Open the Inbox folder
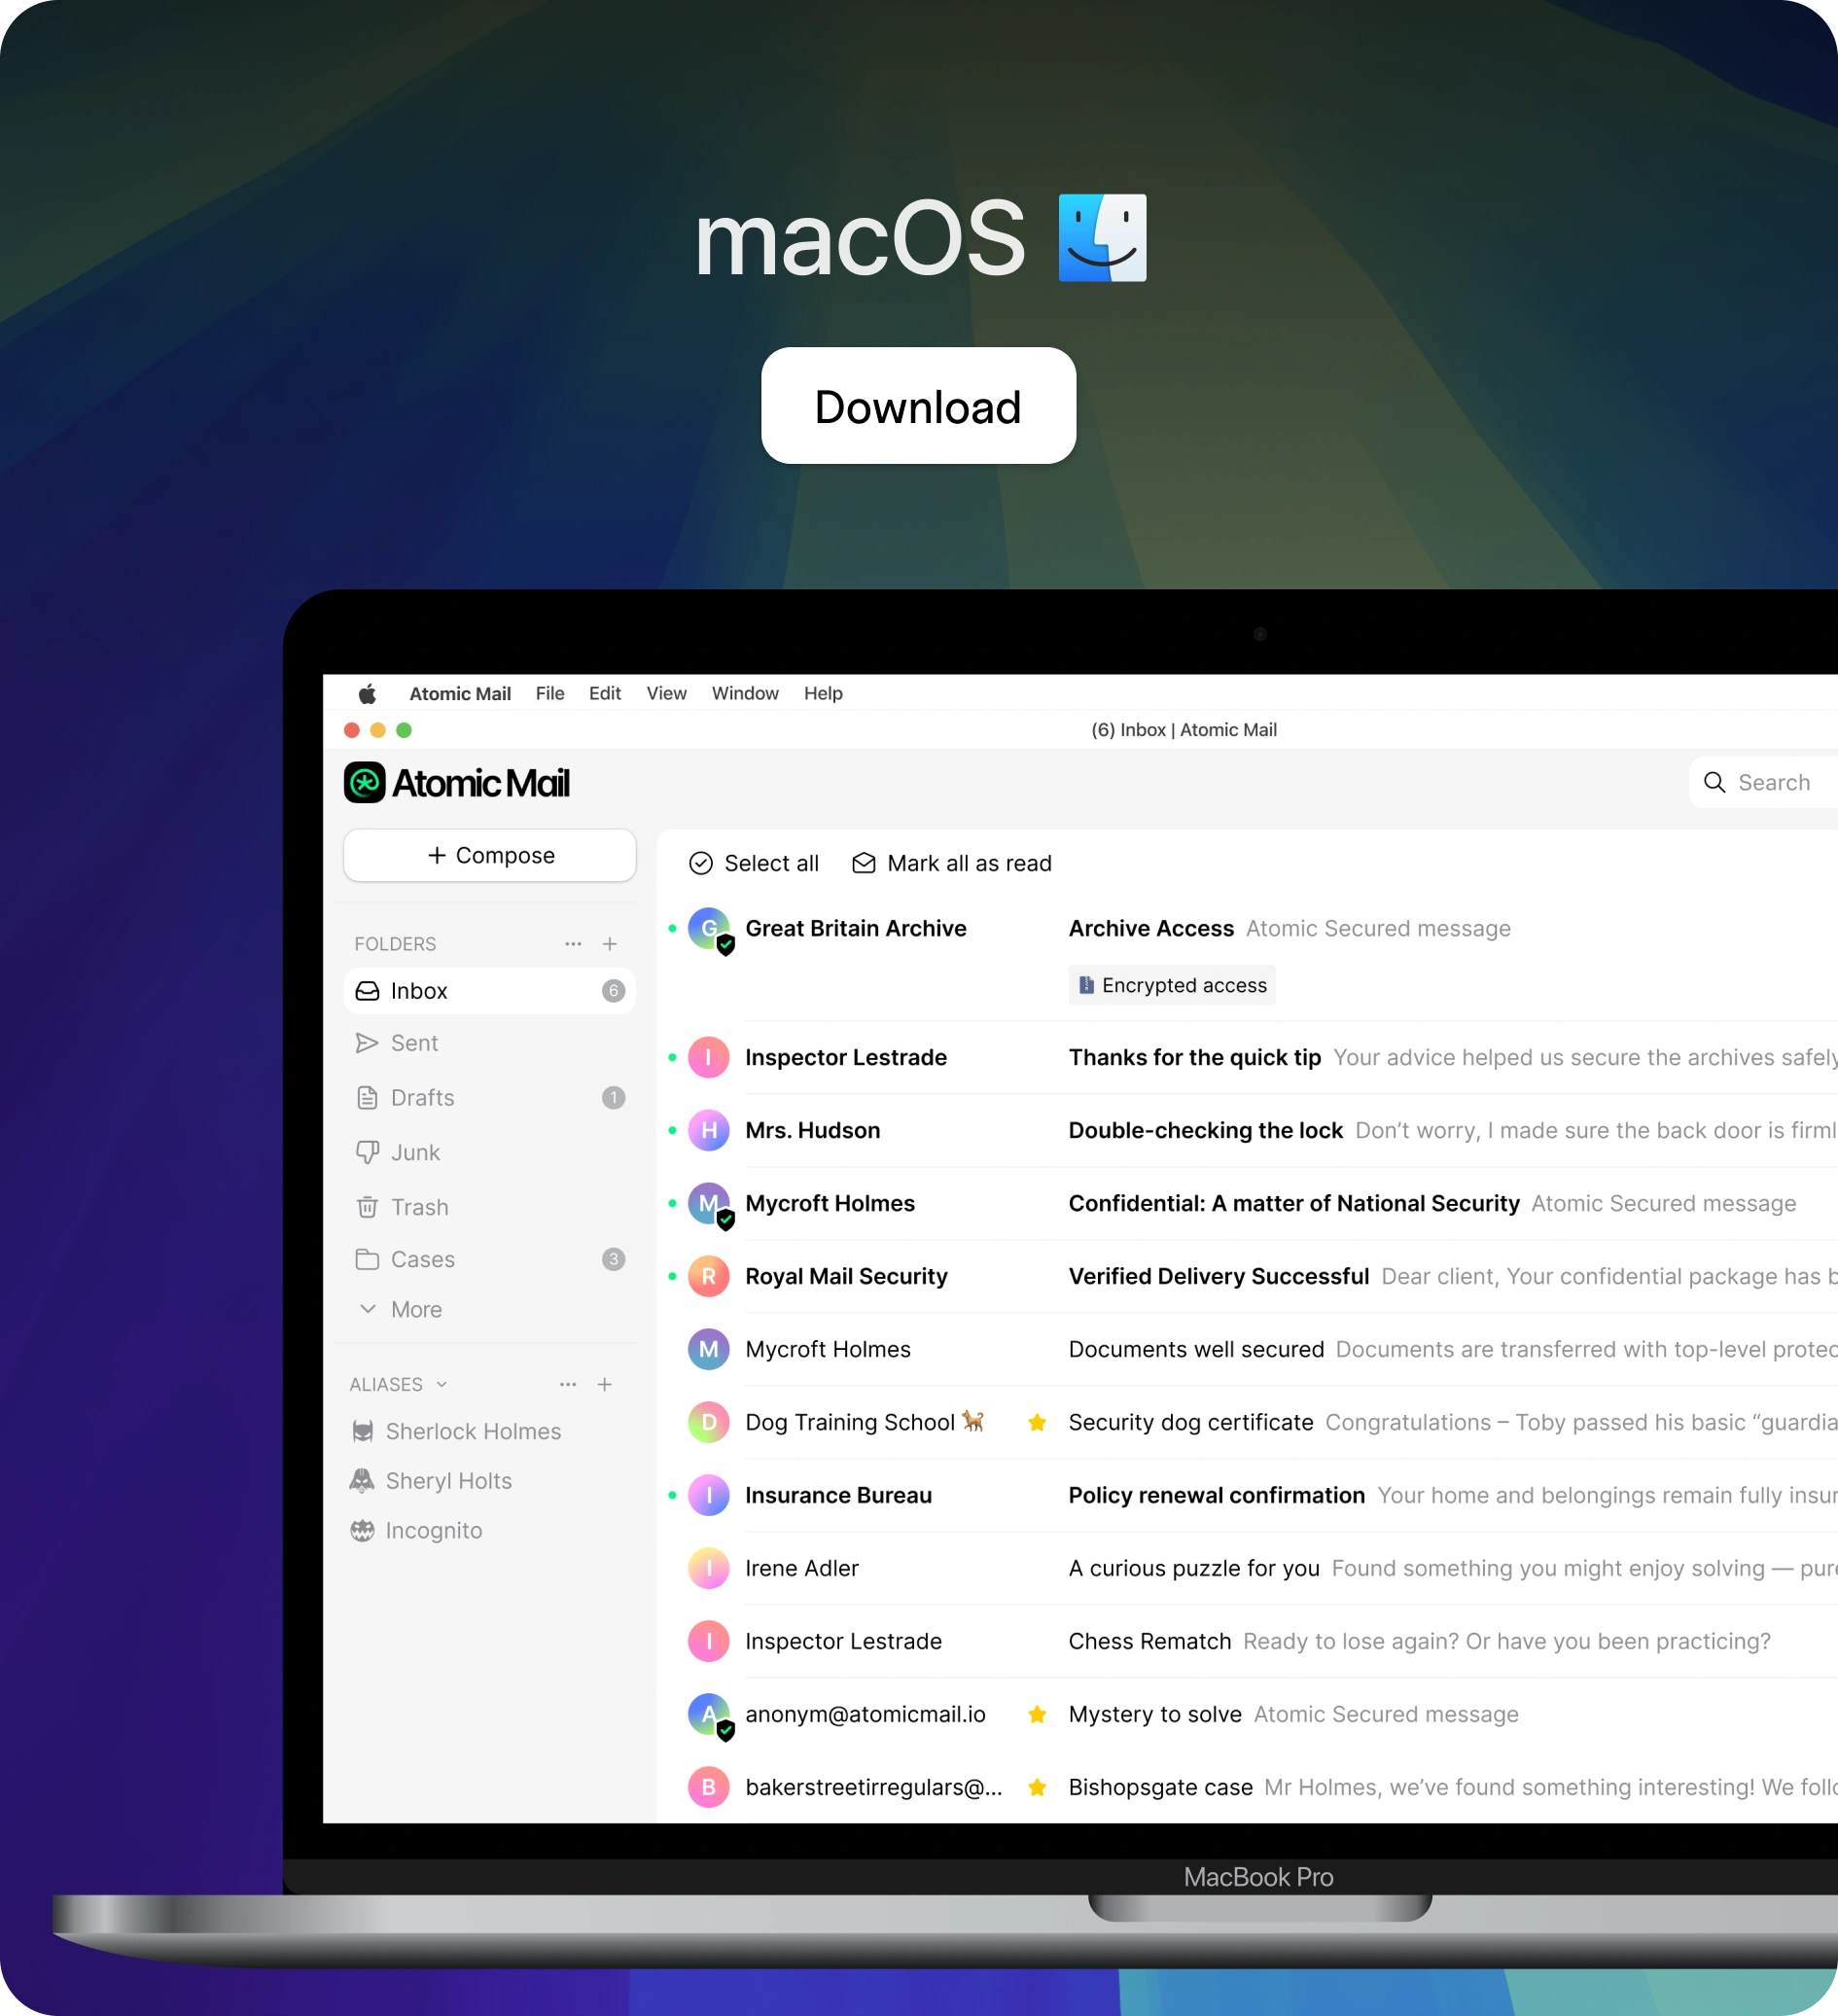The image size is (1838, 2016). (490, 991)
